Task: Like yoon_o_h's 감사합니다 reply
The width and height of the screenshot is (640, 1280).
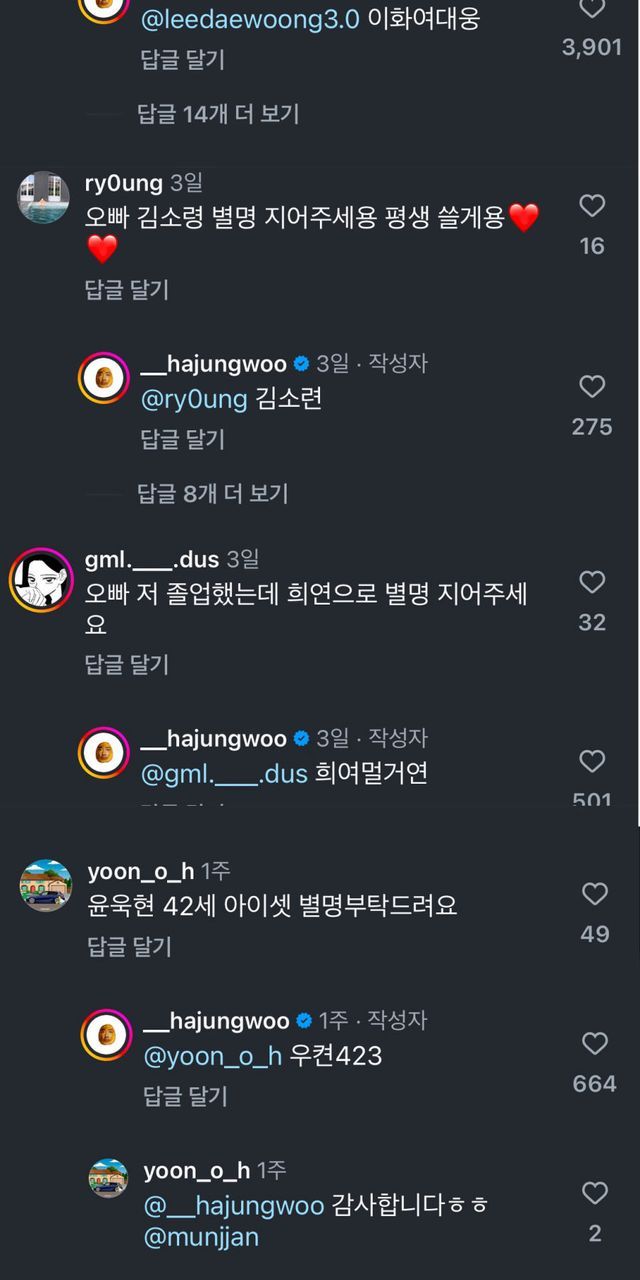Action: pyautogui.click(x=595, y=1193)
